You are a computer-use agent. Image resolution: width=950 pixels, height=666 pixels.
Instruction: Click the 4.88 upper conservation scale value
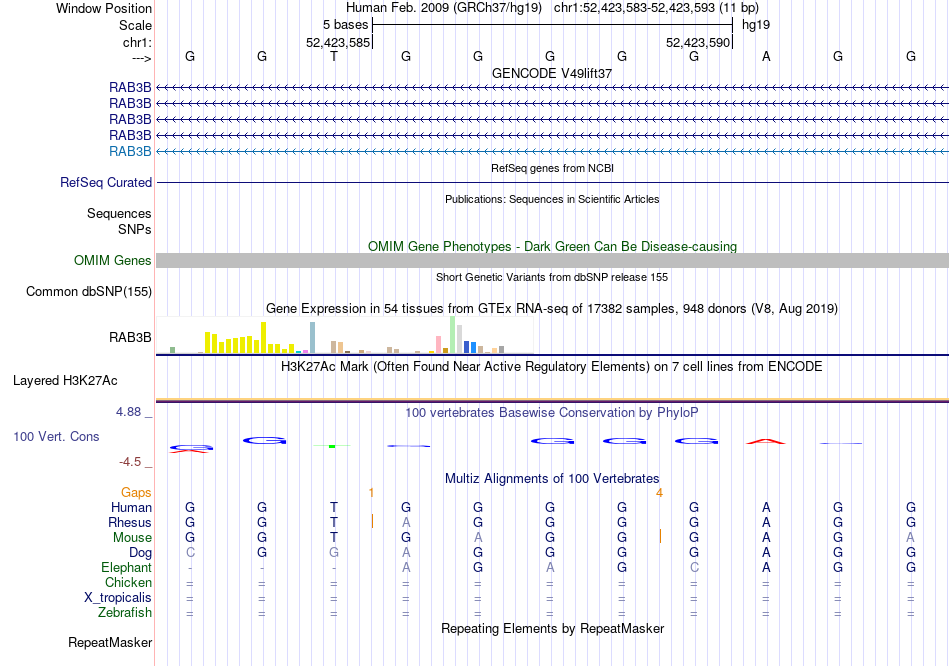[128, 412]
